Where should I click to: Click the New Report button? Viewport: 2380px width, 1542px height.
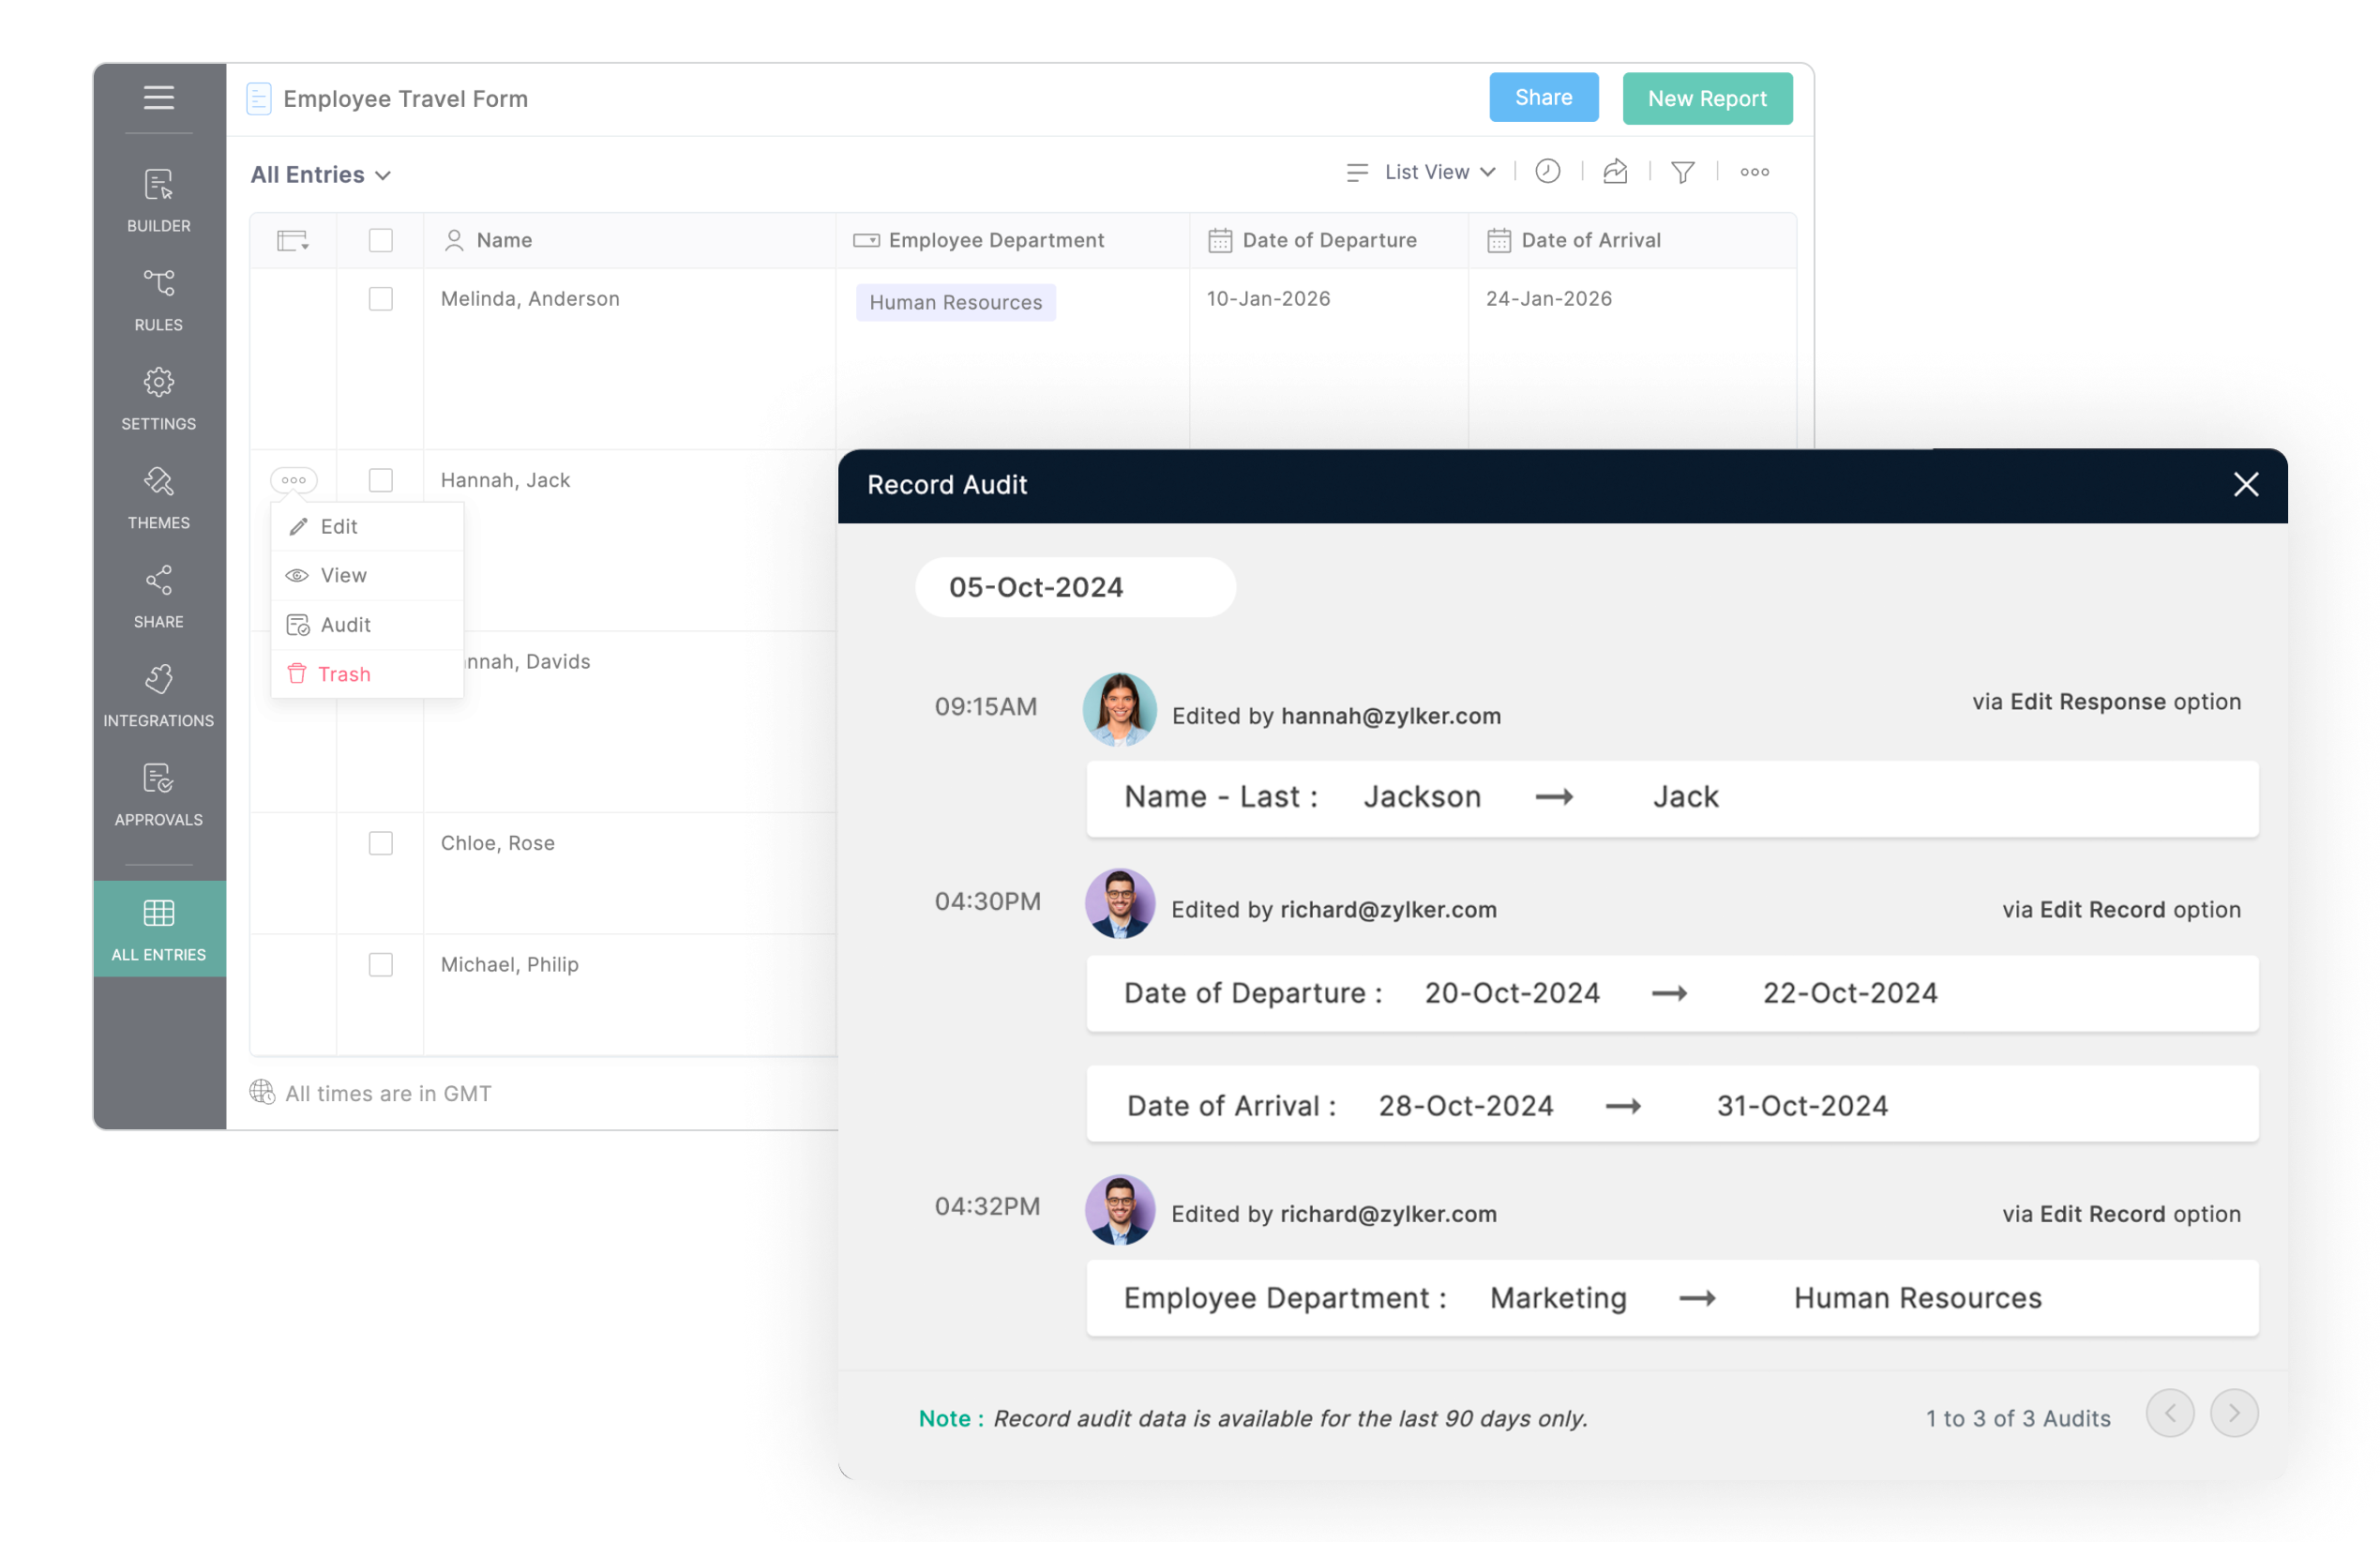pos(1706,98)
